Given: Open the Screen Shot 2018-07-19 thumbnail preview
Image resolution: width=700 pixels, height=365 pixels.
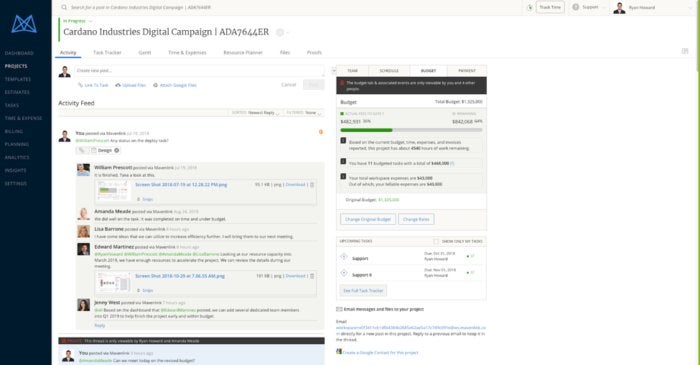Looking at the screenshot, I should [113, 191].
